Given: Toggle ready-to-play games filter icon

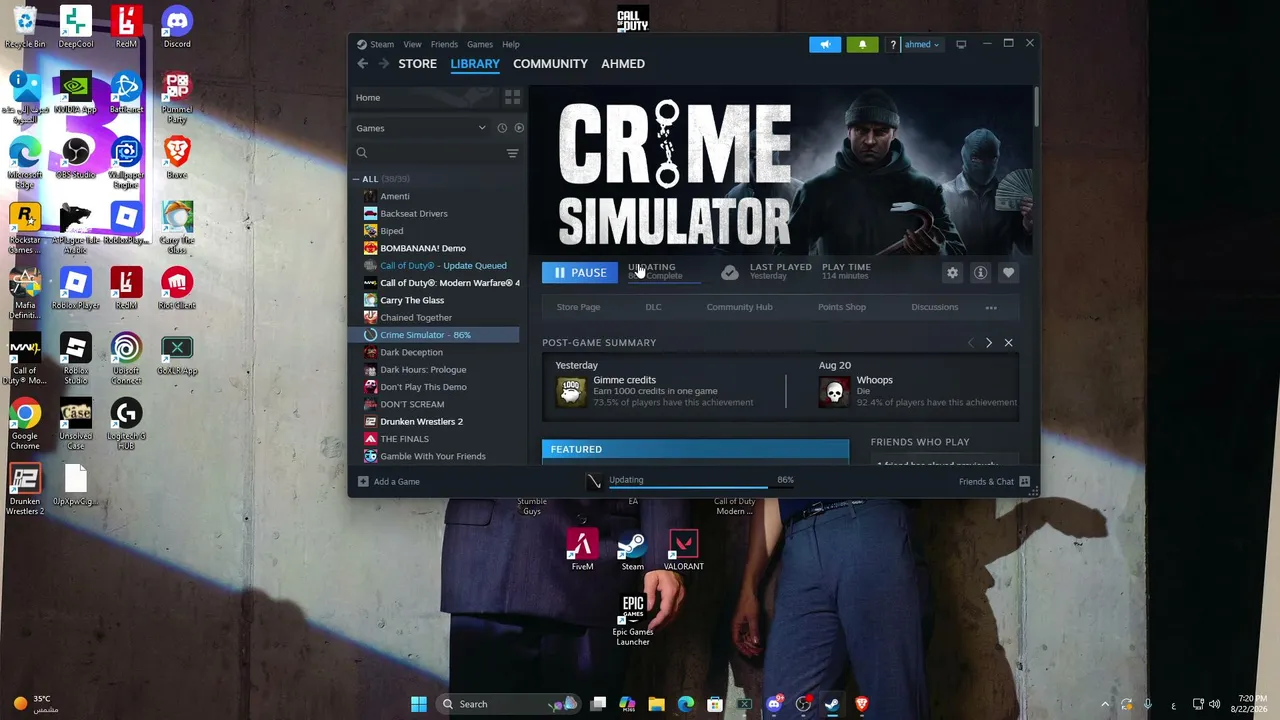Looking at the screenshot, I should coord(518,128).
